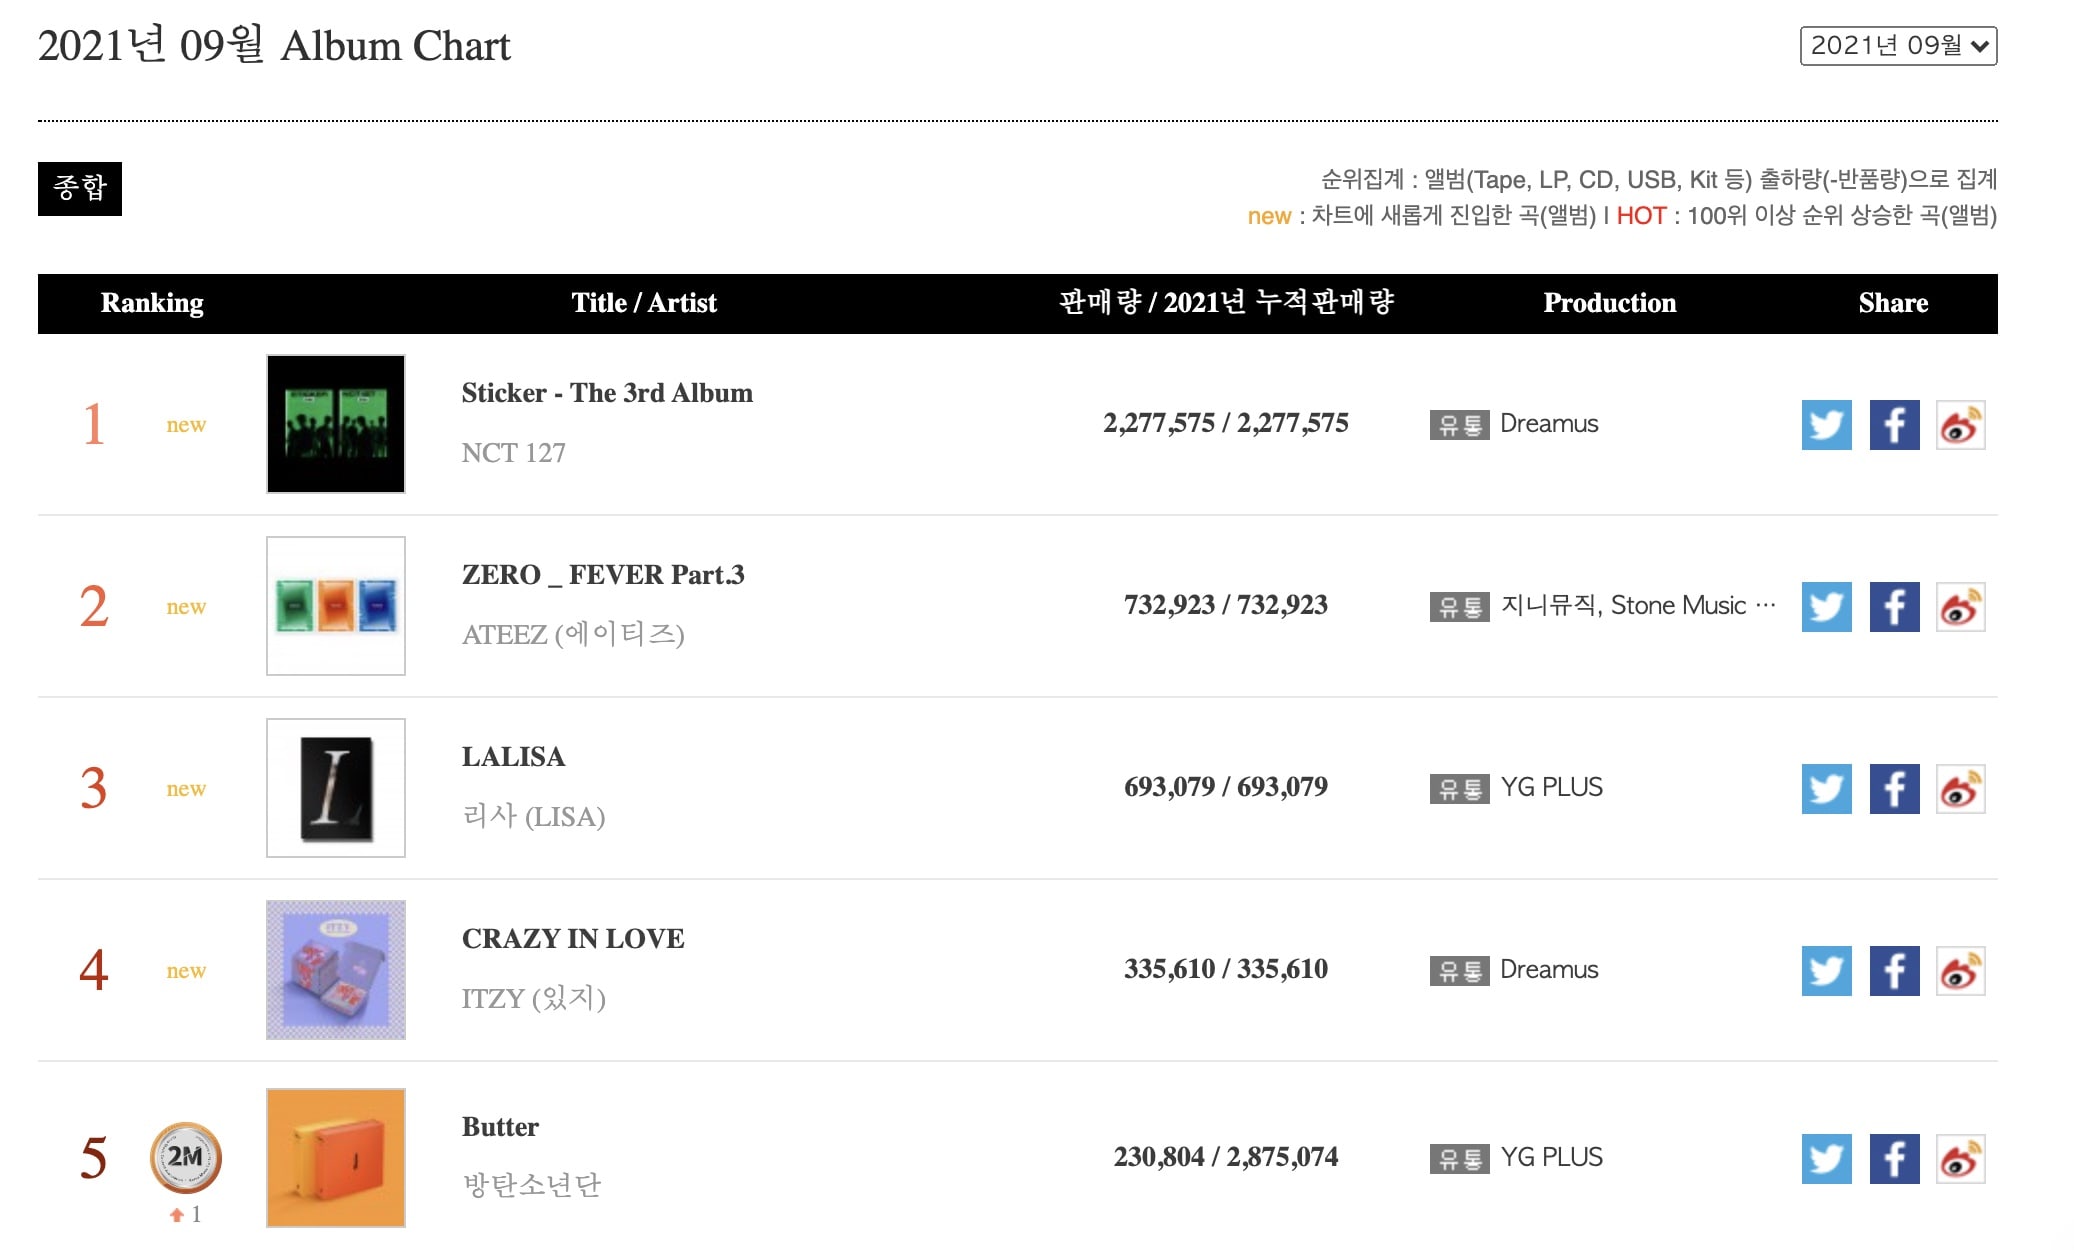2074x1250 pixels.
Task: Click the 2M badge next to Butter
Action: 186,1158
